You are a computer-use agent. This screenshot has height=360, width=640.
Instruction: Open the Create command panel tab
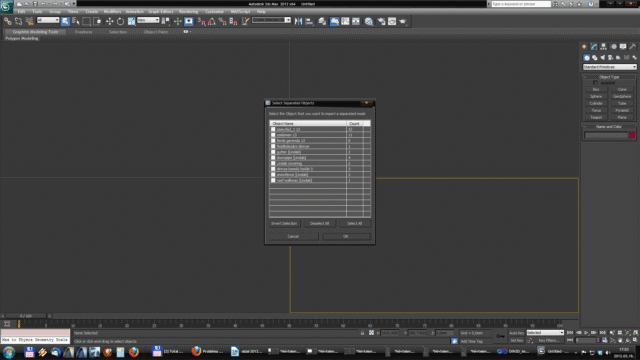[584, 47]
